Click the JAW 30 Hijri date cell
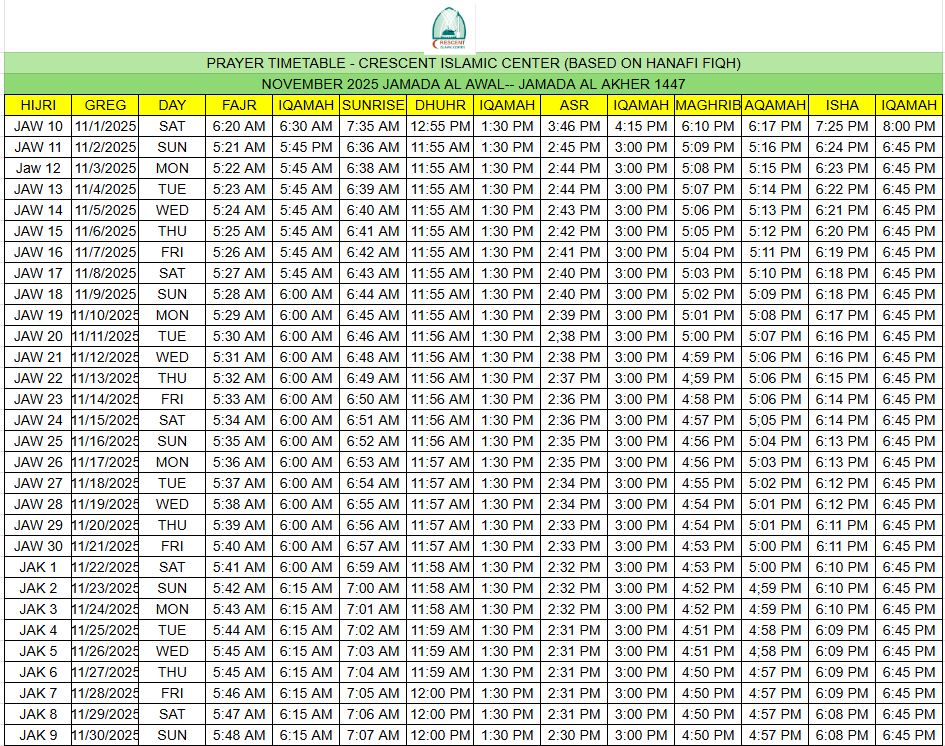This screenshot has width=945, height=746. click(x=38, y=546)
